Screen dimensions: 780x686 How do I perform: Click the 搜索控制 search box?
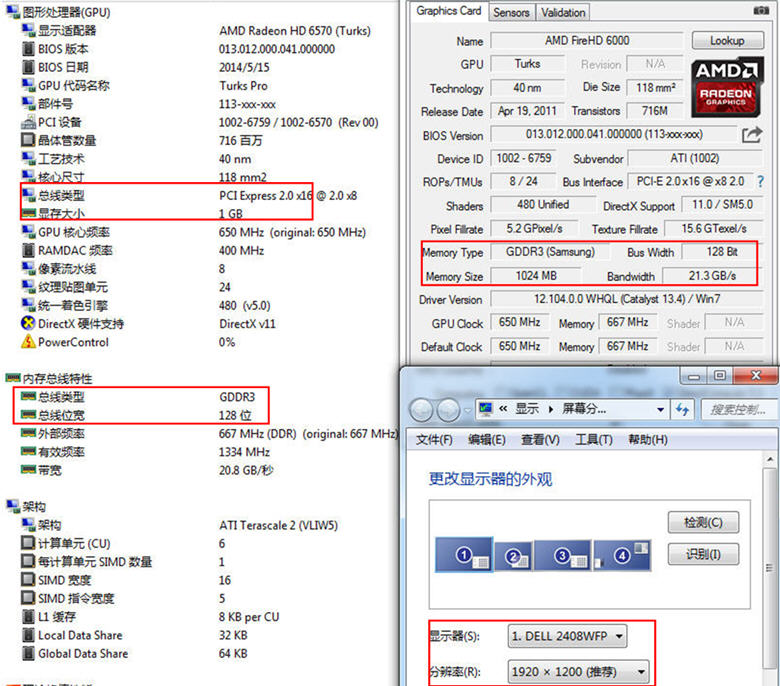pyautogui.click(x=738, y=409)
